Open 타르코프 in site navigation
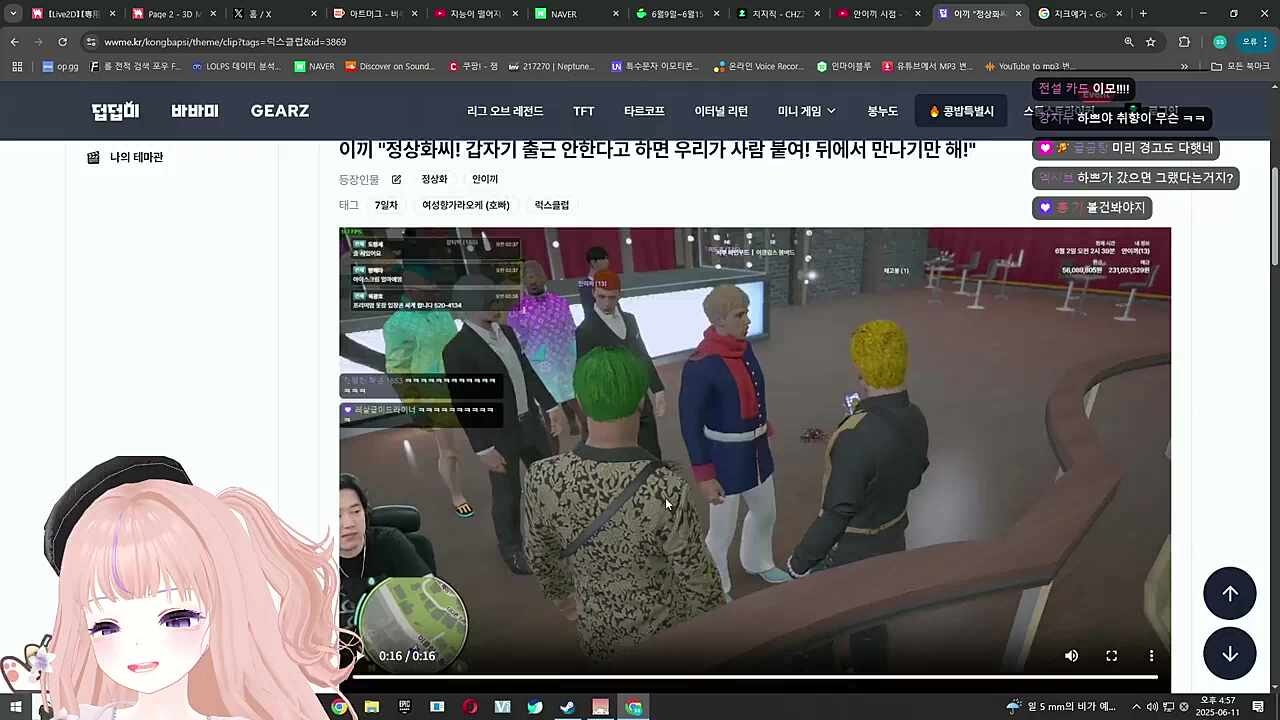The height and width of the screenshot is (720, 1280). click(x=644, y=111)
